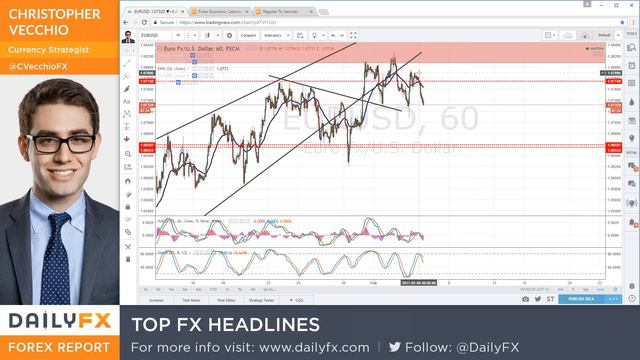The width and height of the screenshot is (640, 360).
Task: Open the Pine Editor bottom tab
Action: coord(227,300)
